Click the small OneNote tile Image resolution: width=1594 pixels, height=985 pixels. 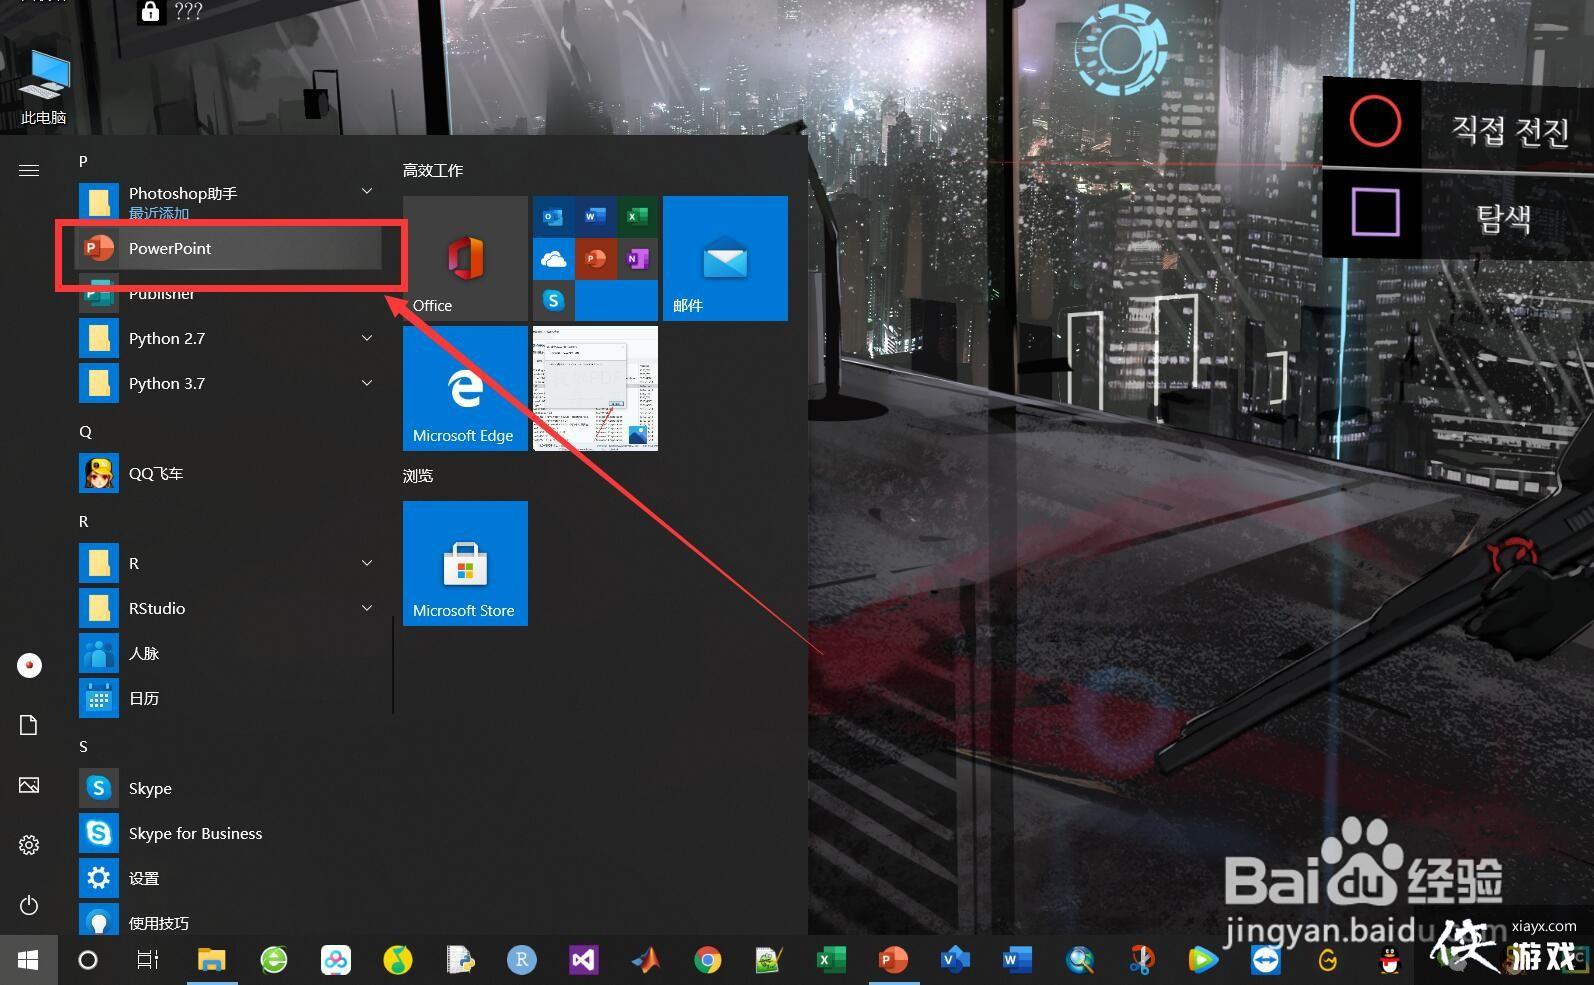(x=637, y=259)
